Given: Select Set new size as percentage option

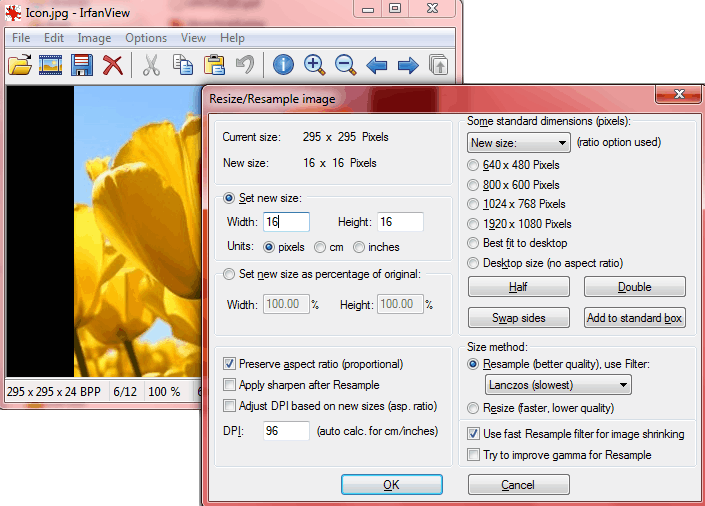Looking at the screenshot, I should pos(229,274).
